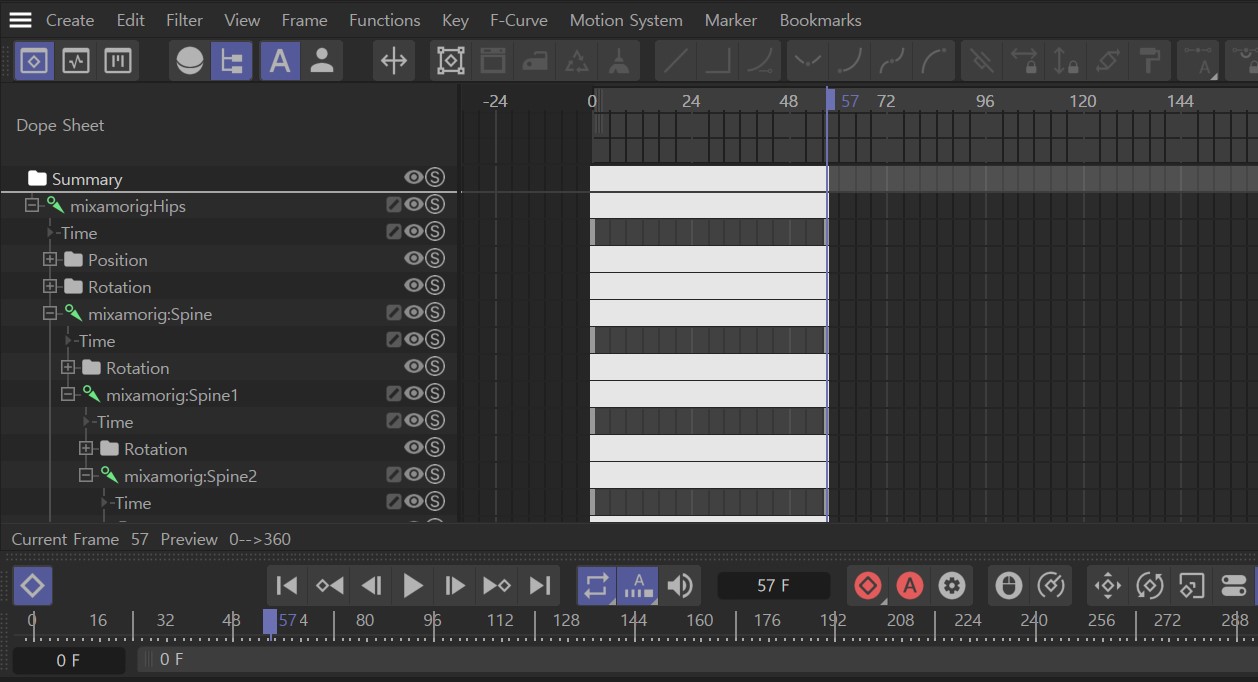Open the Filter menu

pyautogui.click(x=184, y=20)
